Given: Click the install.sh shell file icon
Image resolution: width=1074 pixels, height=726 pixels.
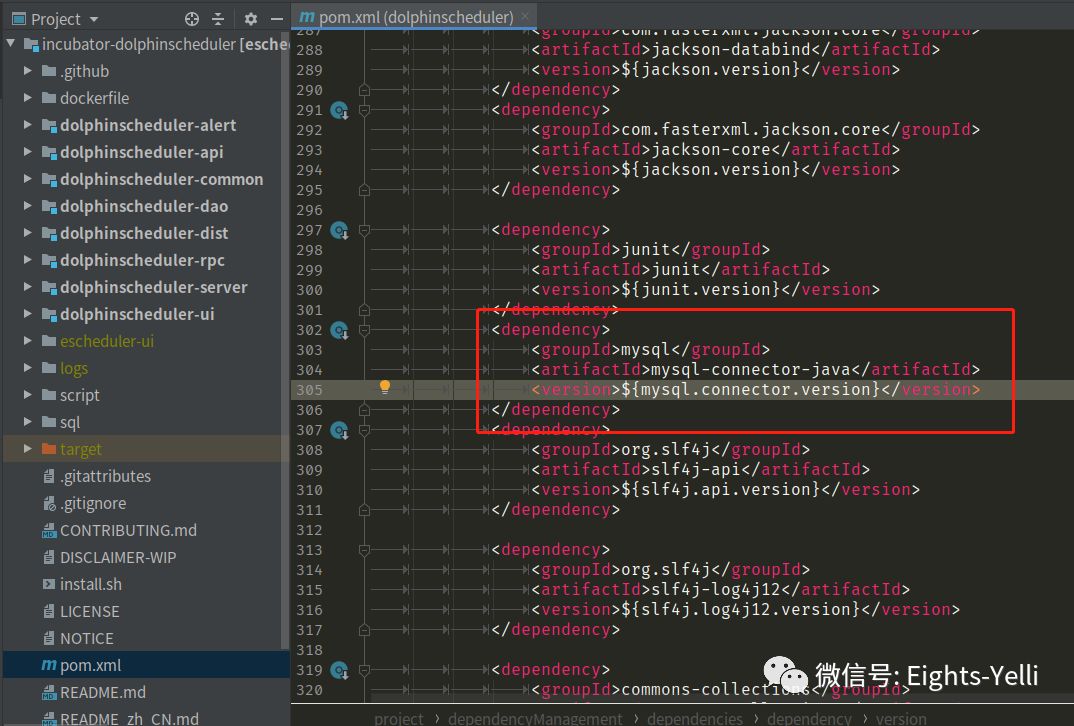Looking at the screenshot, I should click(x=49, y=584).
